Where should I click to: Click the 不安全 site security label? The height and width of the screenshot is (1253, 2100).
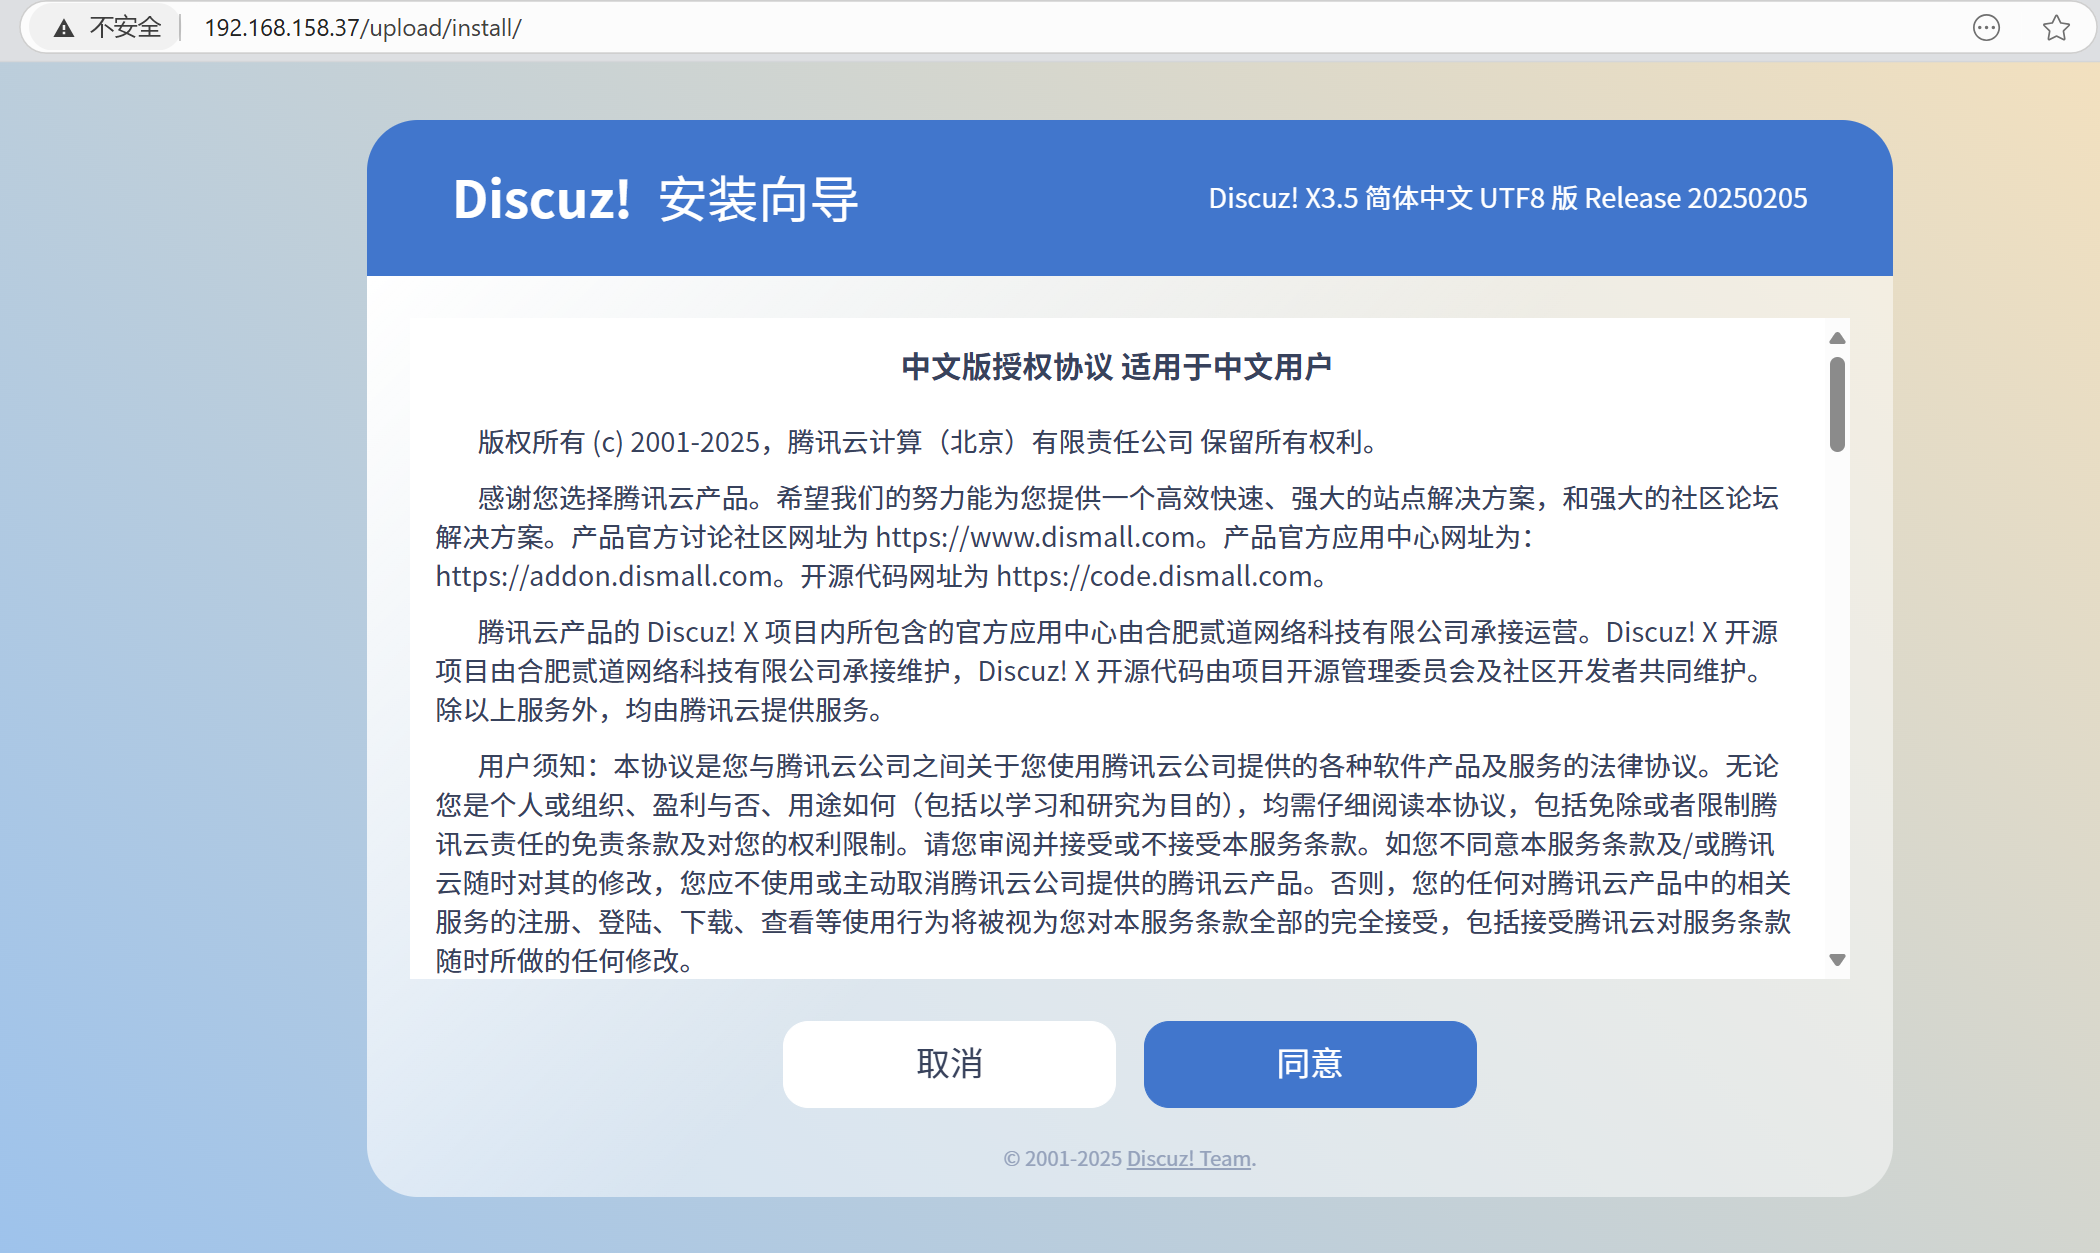125,28
